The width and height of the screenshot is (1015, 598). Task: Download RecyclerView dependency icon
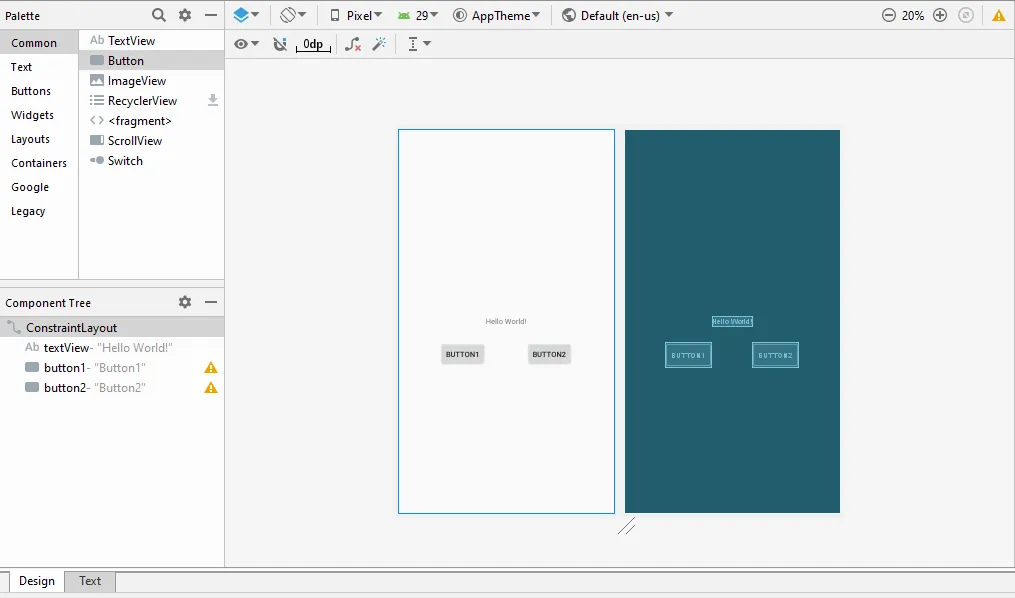point(212,100)
